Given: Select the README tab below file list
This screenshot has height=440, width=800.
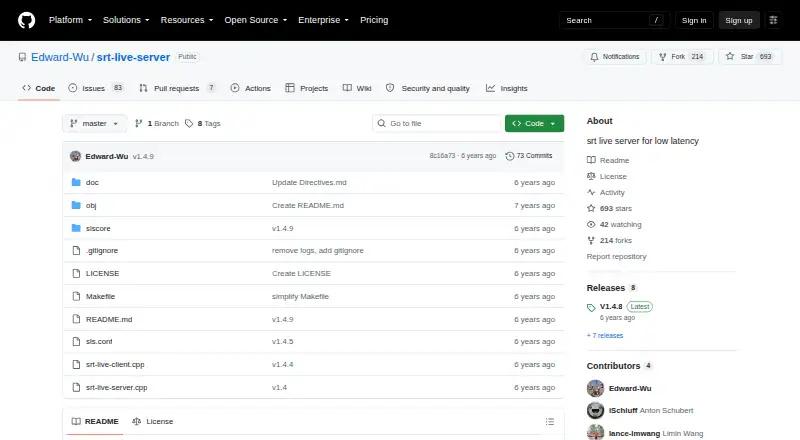Looking at the screenshot, I should pos(95,422).
